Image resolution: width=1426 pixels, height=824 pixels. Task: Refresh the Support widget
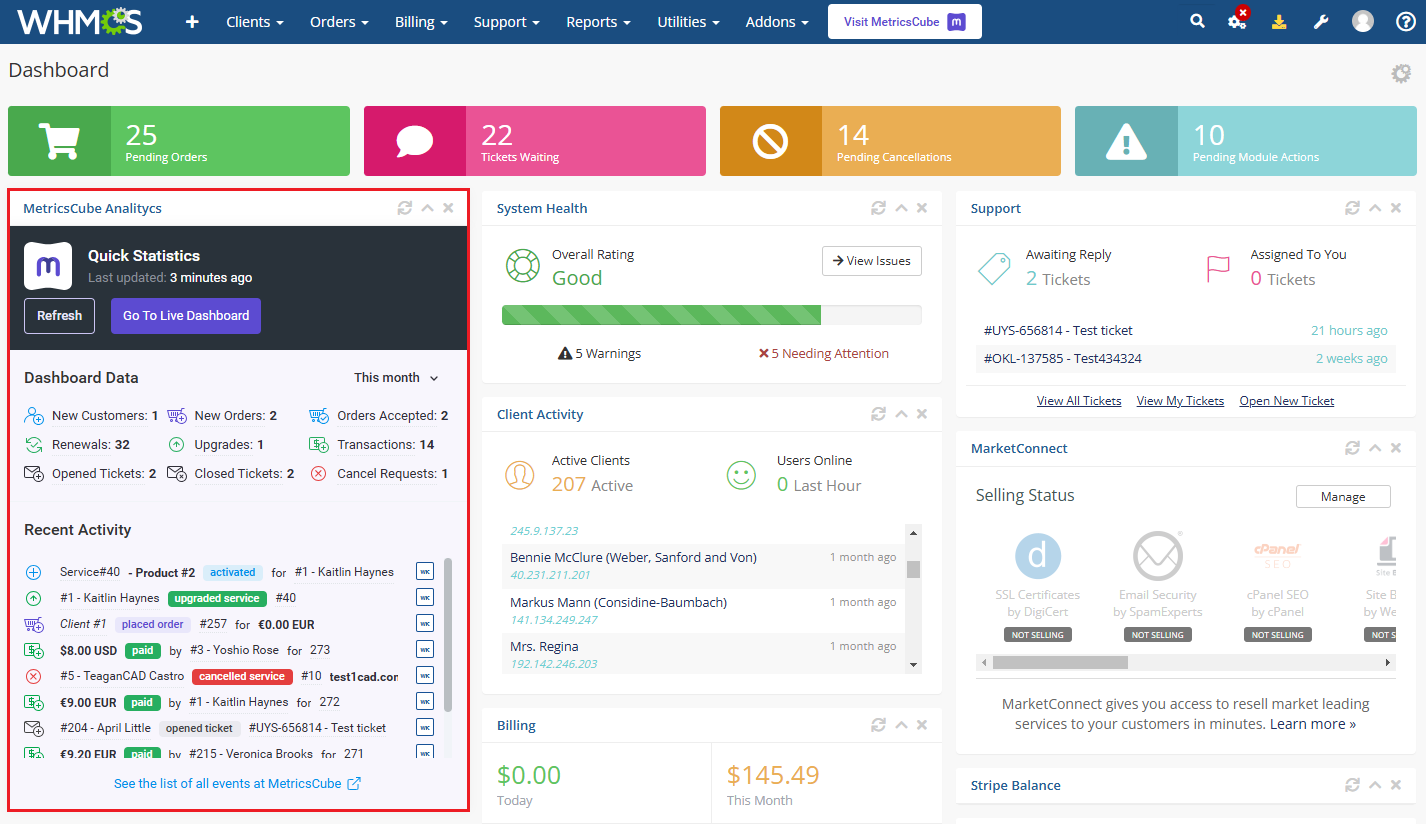tap(1352, 208)
